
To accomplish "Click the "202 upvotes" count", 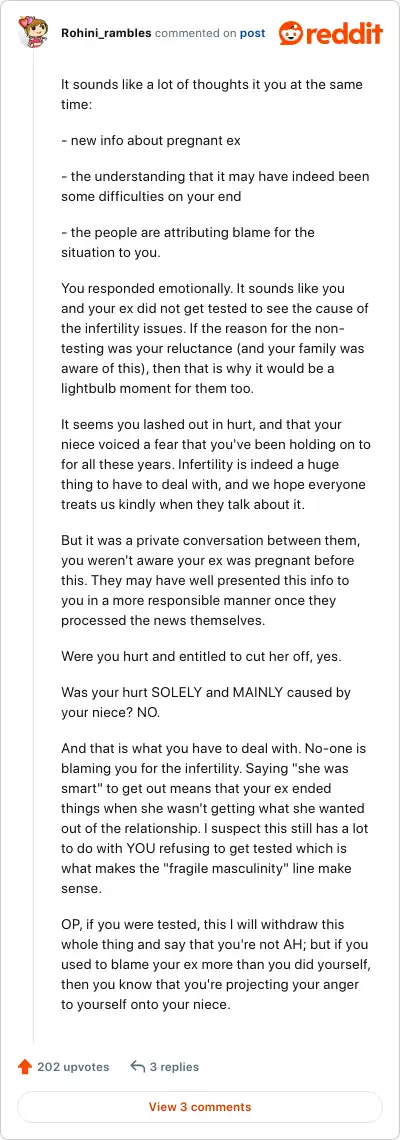I will coord(73,1067).
